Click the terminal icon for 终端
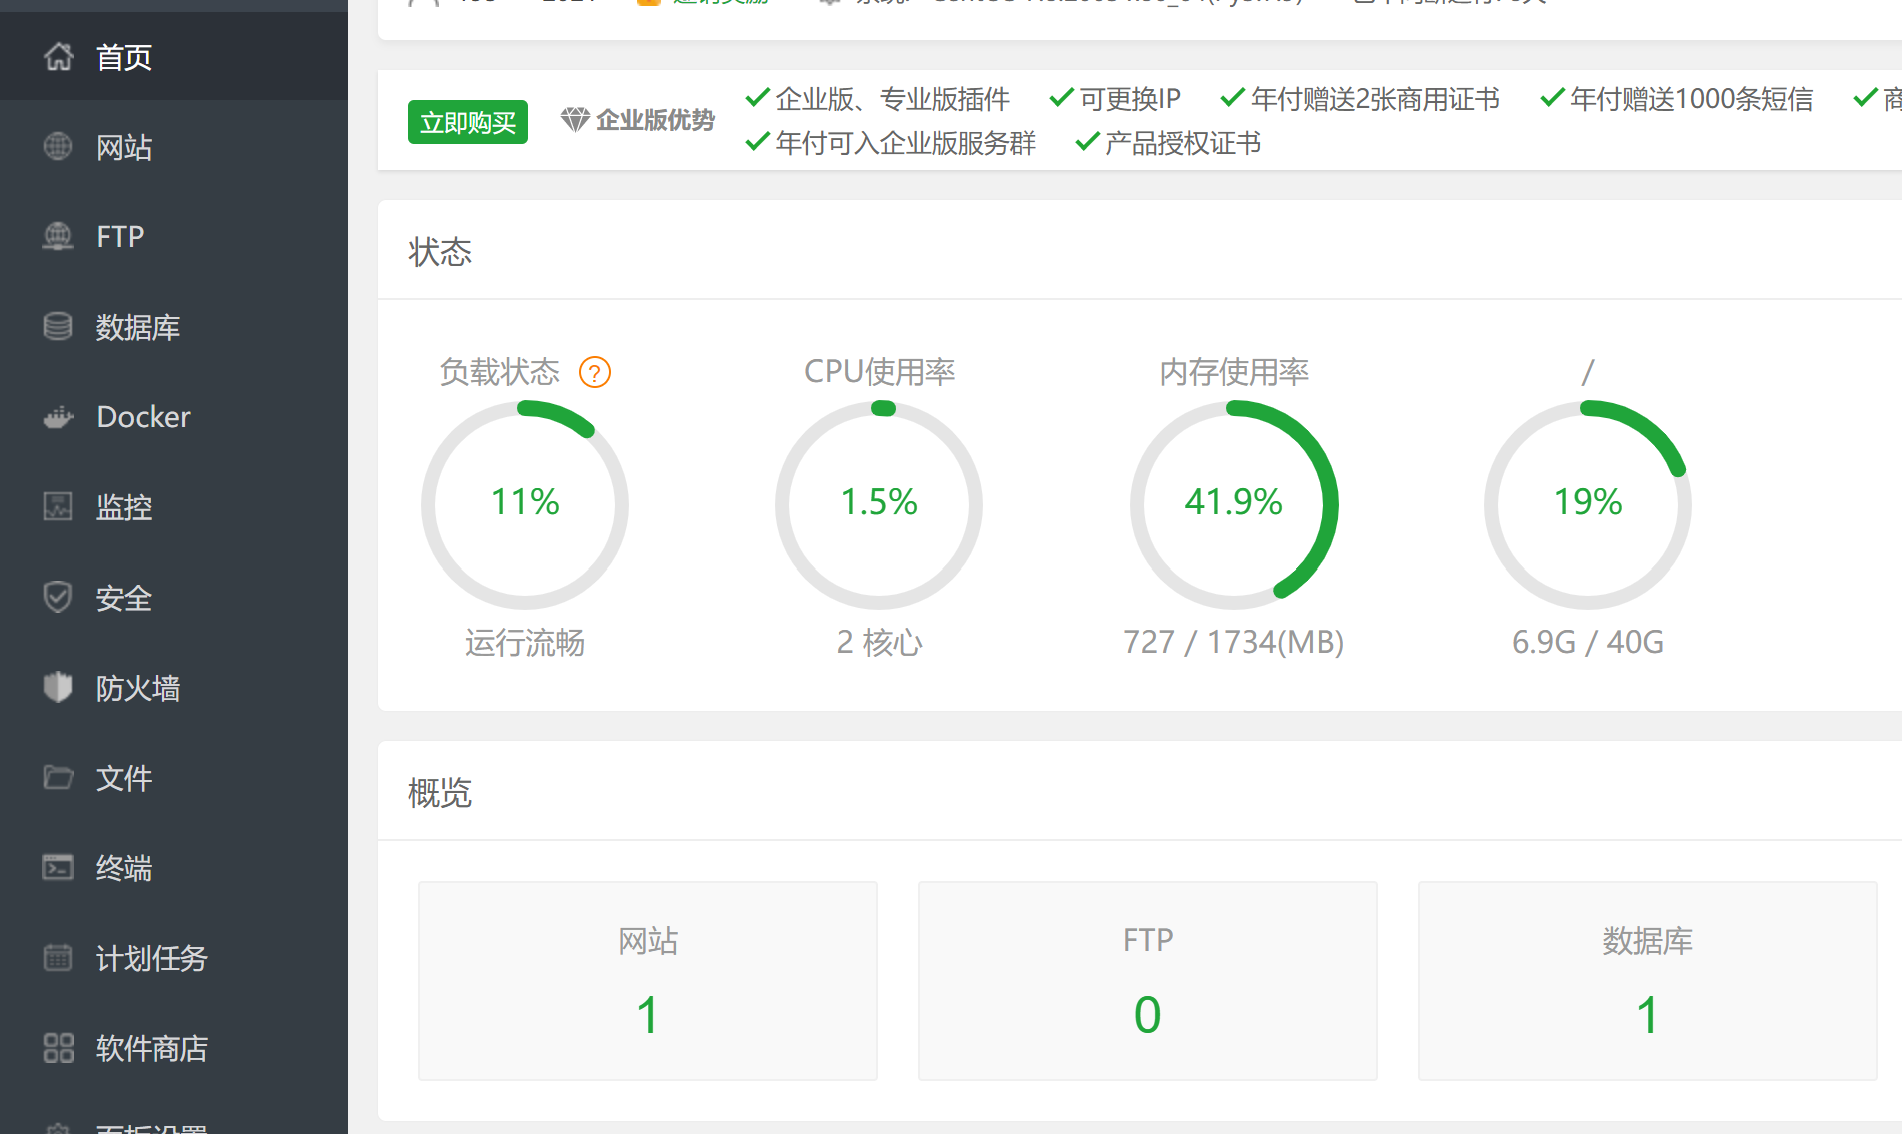The height and width of the screenshot is (1134, 1902). [58, 867]
